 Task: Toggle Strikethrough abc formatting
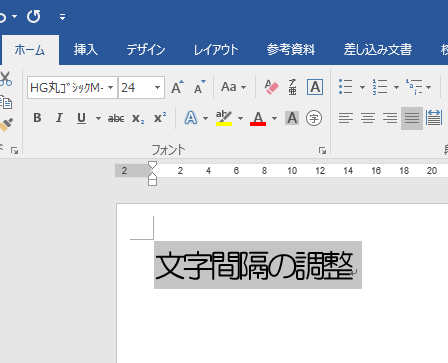pyautogui.click(x=116, y=118)
